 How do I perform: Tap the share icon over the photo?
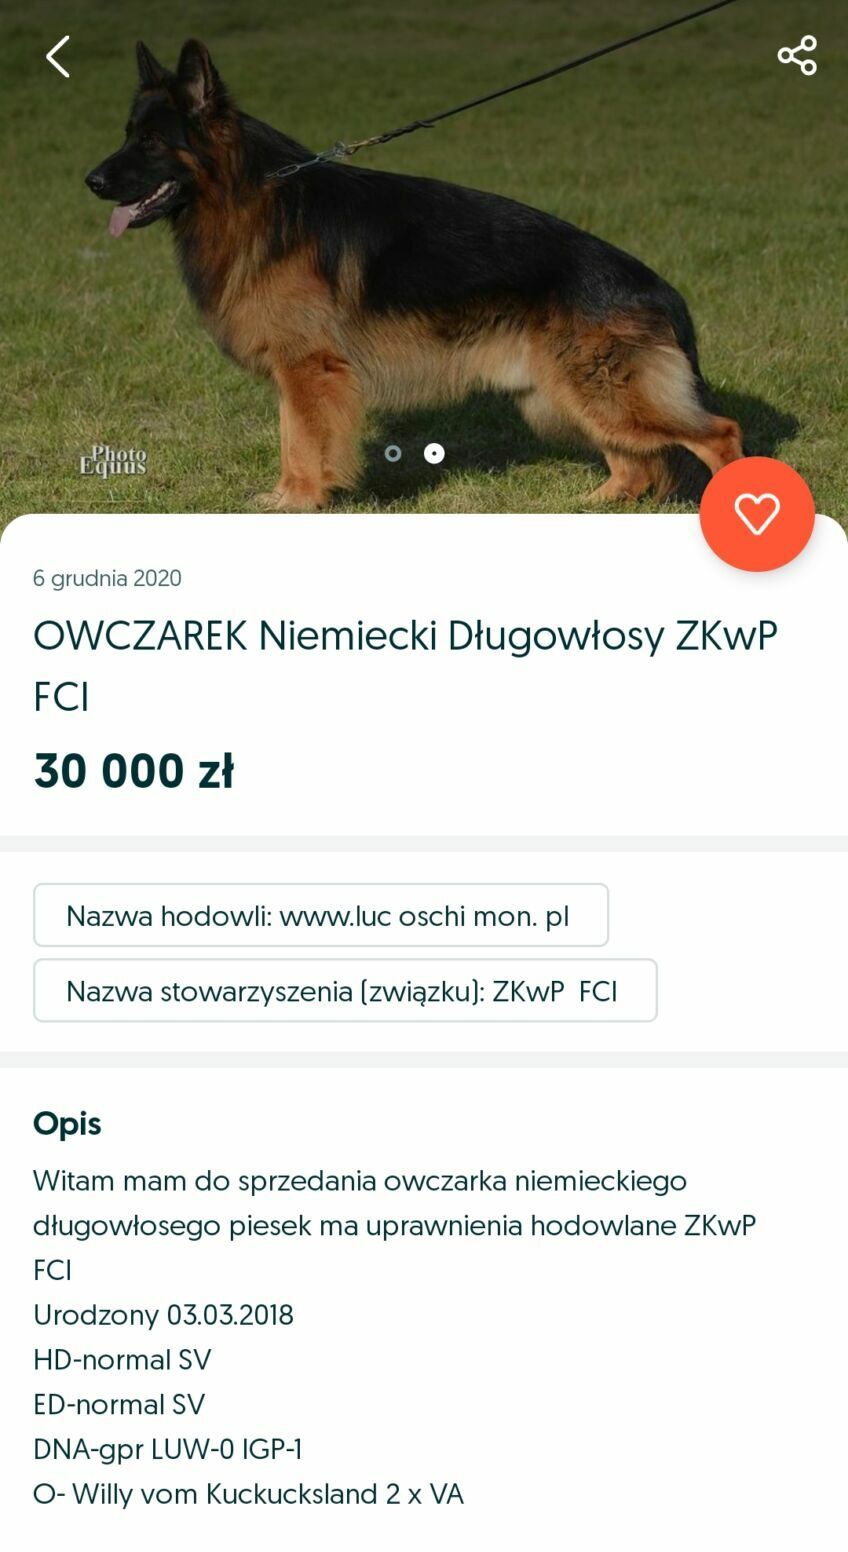[x=797, y=55]
